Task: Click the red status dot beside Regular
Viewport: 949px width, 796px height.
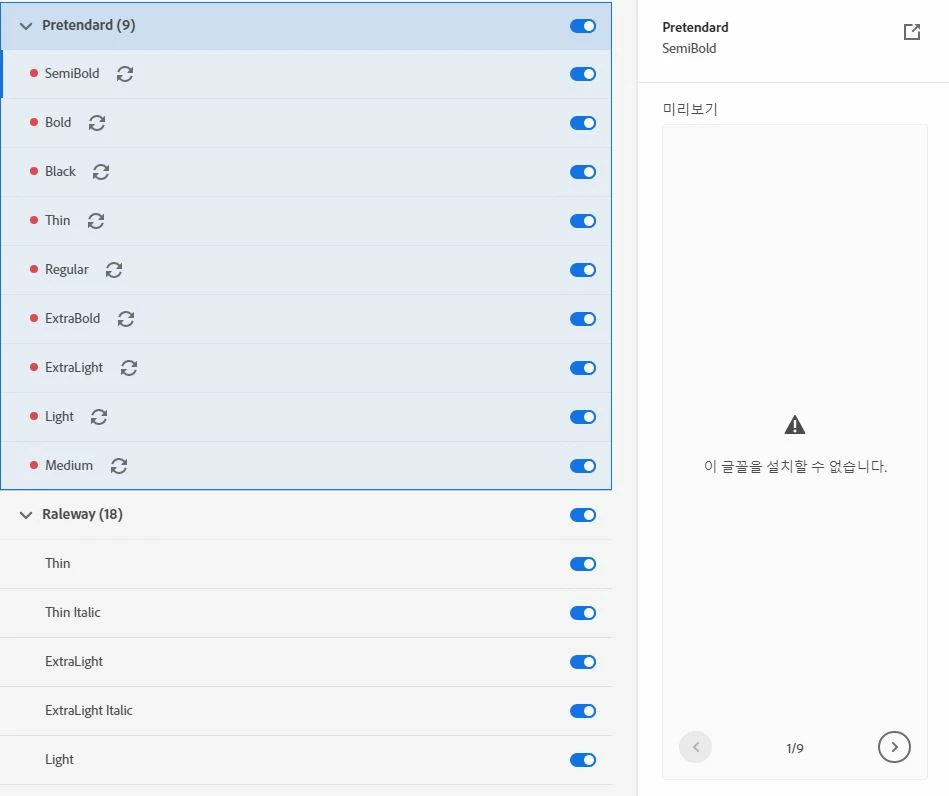Action: coord(34,269)
